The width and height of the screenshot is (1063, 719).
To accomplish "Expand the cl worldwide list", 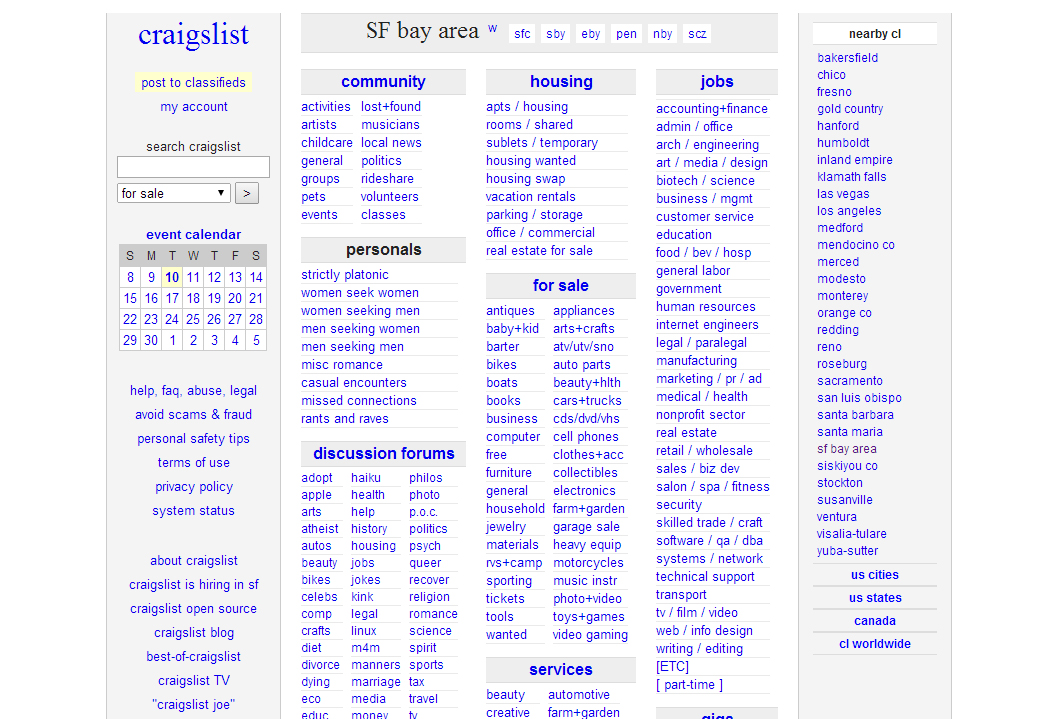I will tap(875, 644).
